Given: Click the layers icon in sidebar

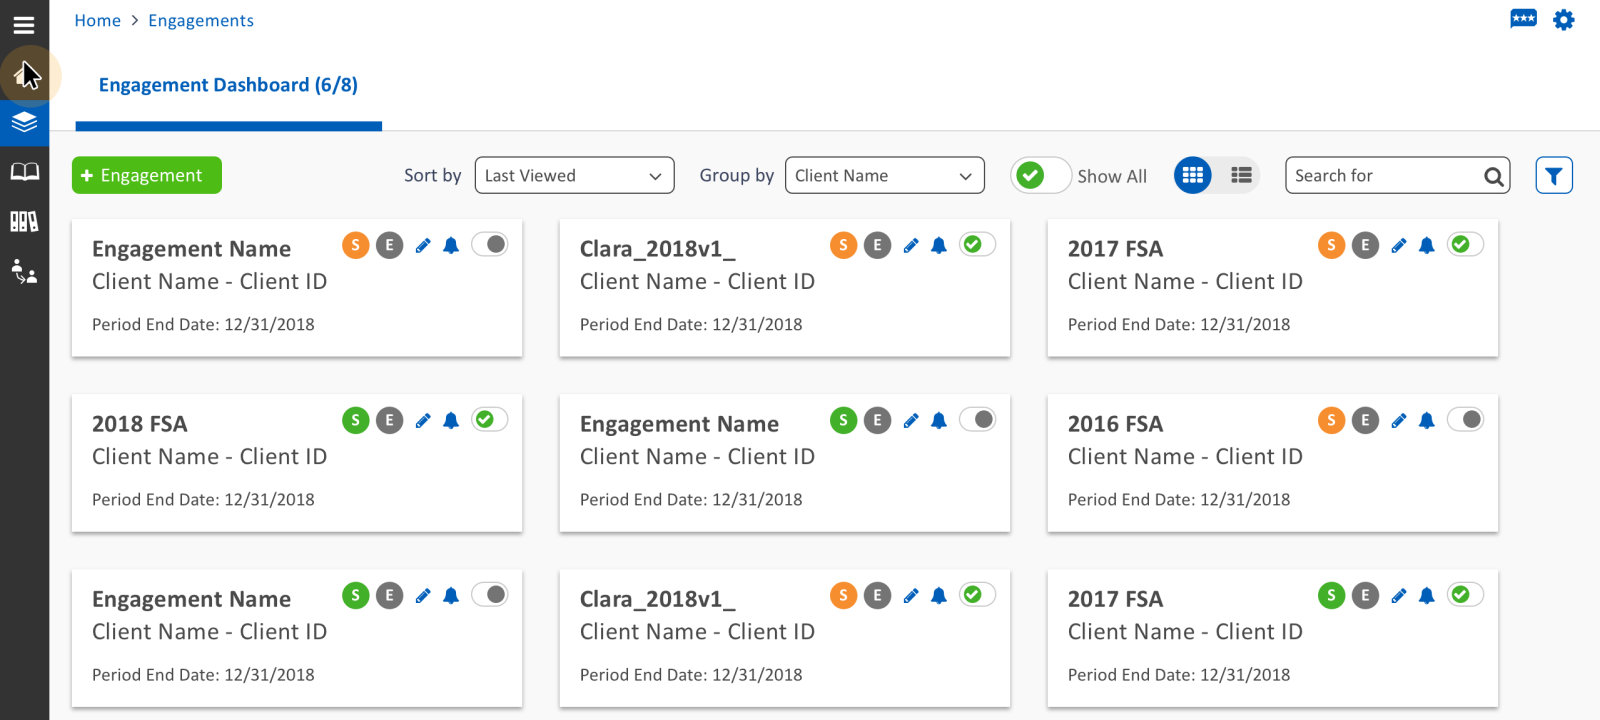Looking at the screenshot, I should pos(24,123).
